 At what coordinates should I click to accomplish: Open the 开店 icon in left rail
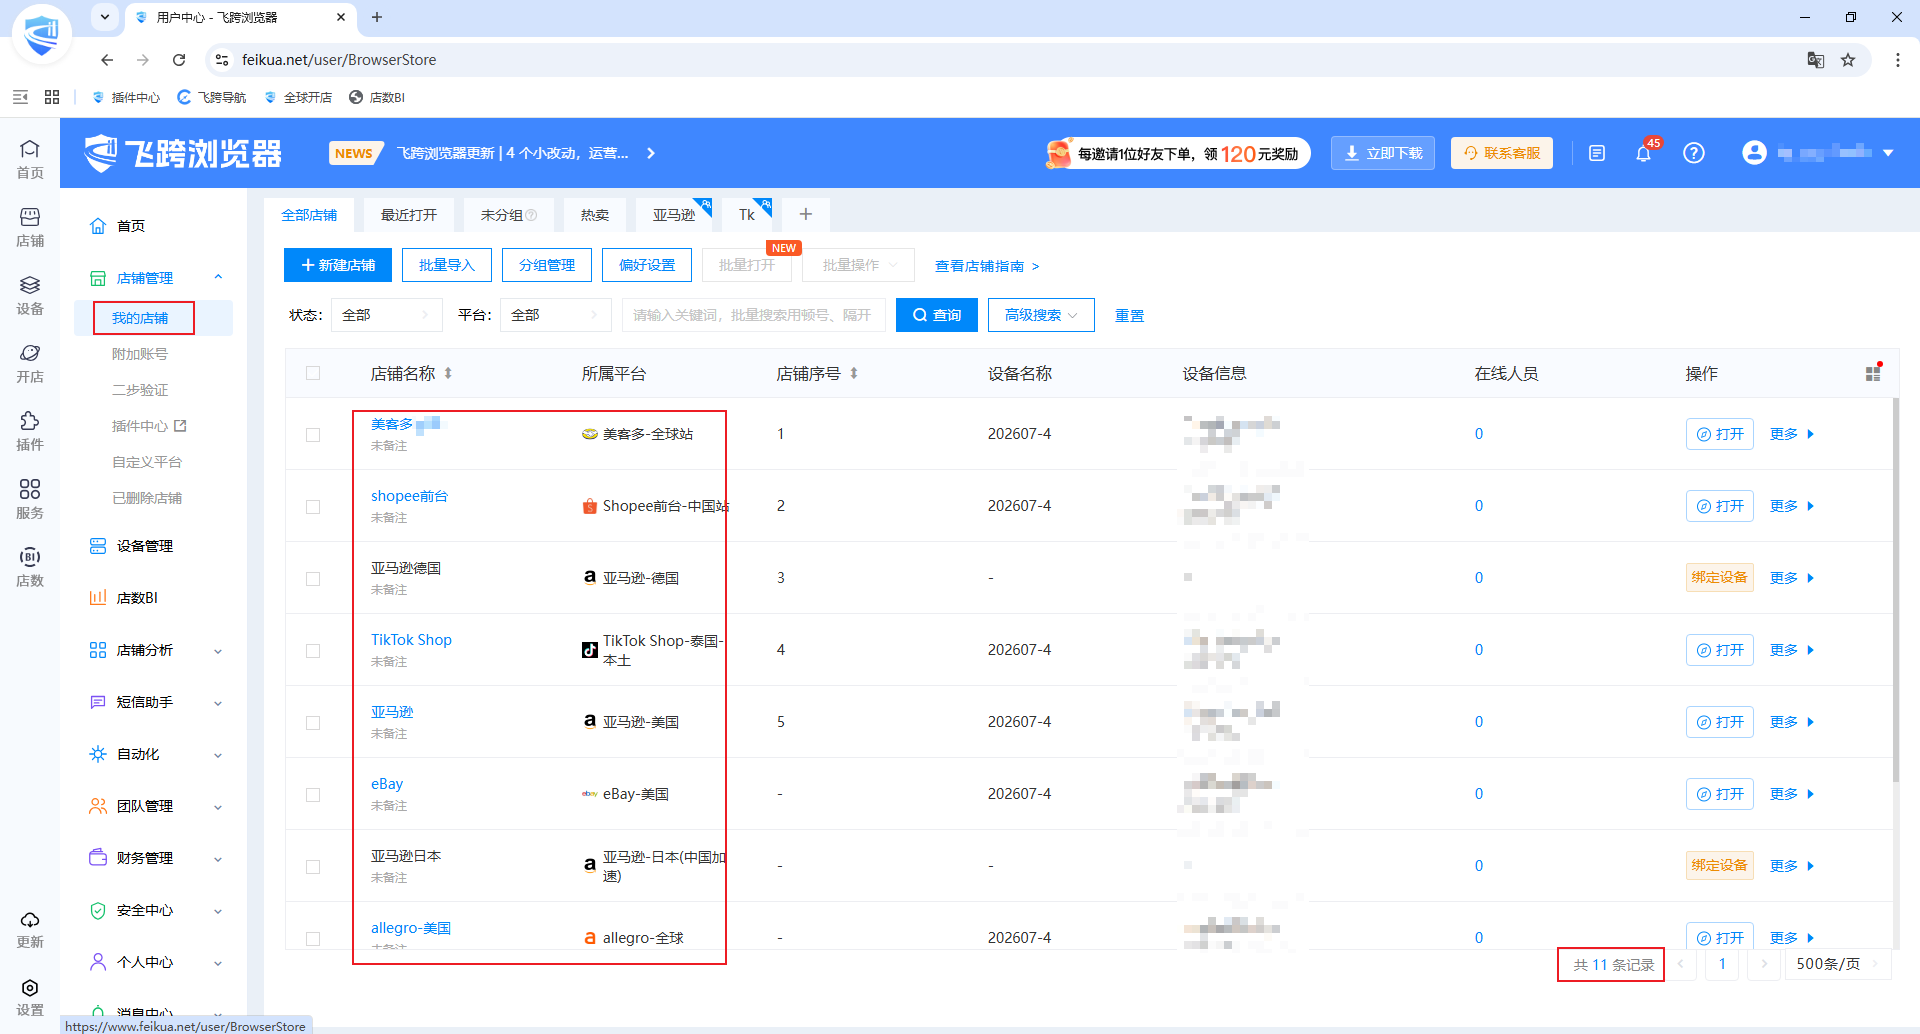click(x=30, y=363)
